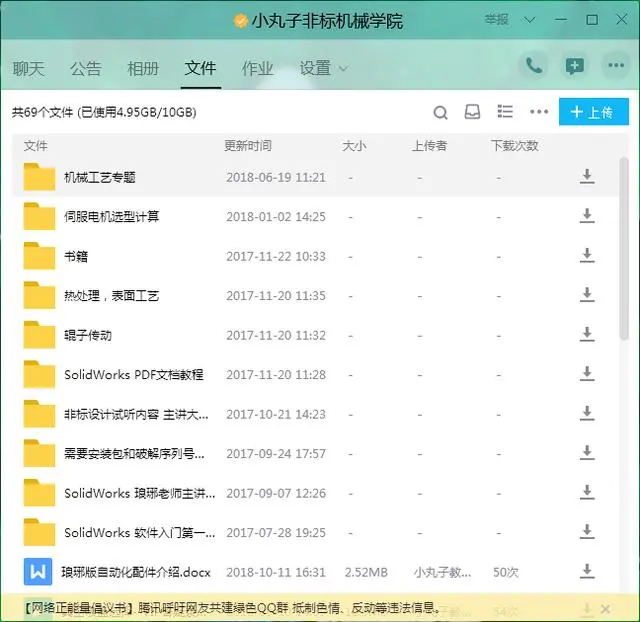Image resolution: width=640 pixels, height=622 pixels.
Task: Open folder named 伺服电机选型计算
Action: pos(111,216)
